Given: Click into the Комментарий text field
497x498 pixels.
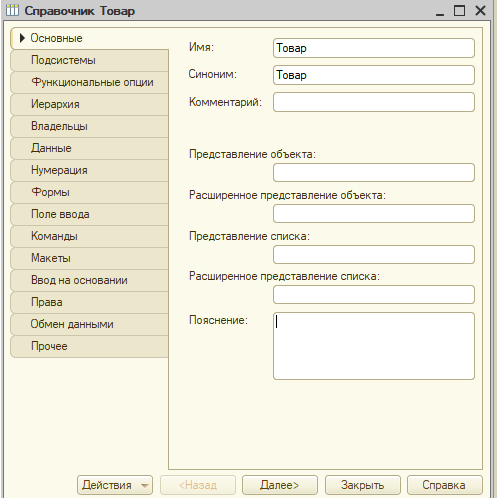Looking at the screenshot, I should click(x=374, y=102).
